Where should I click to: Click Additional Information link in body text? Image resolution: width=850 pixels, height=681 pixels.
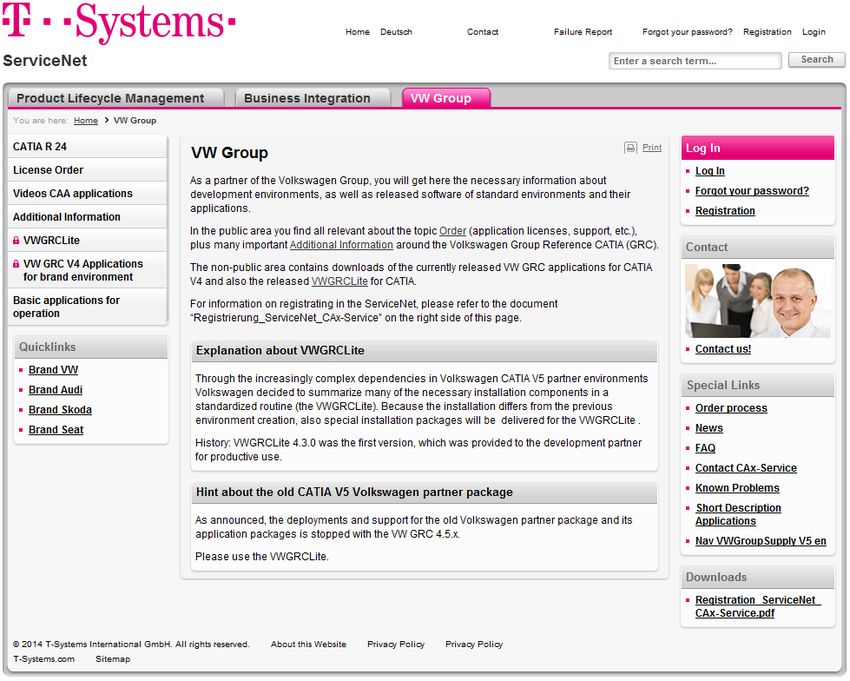pyautogui.click(x=341, y=245)
